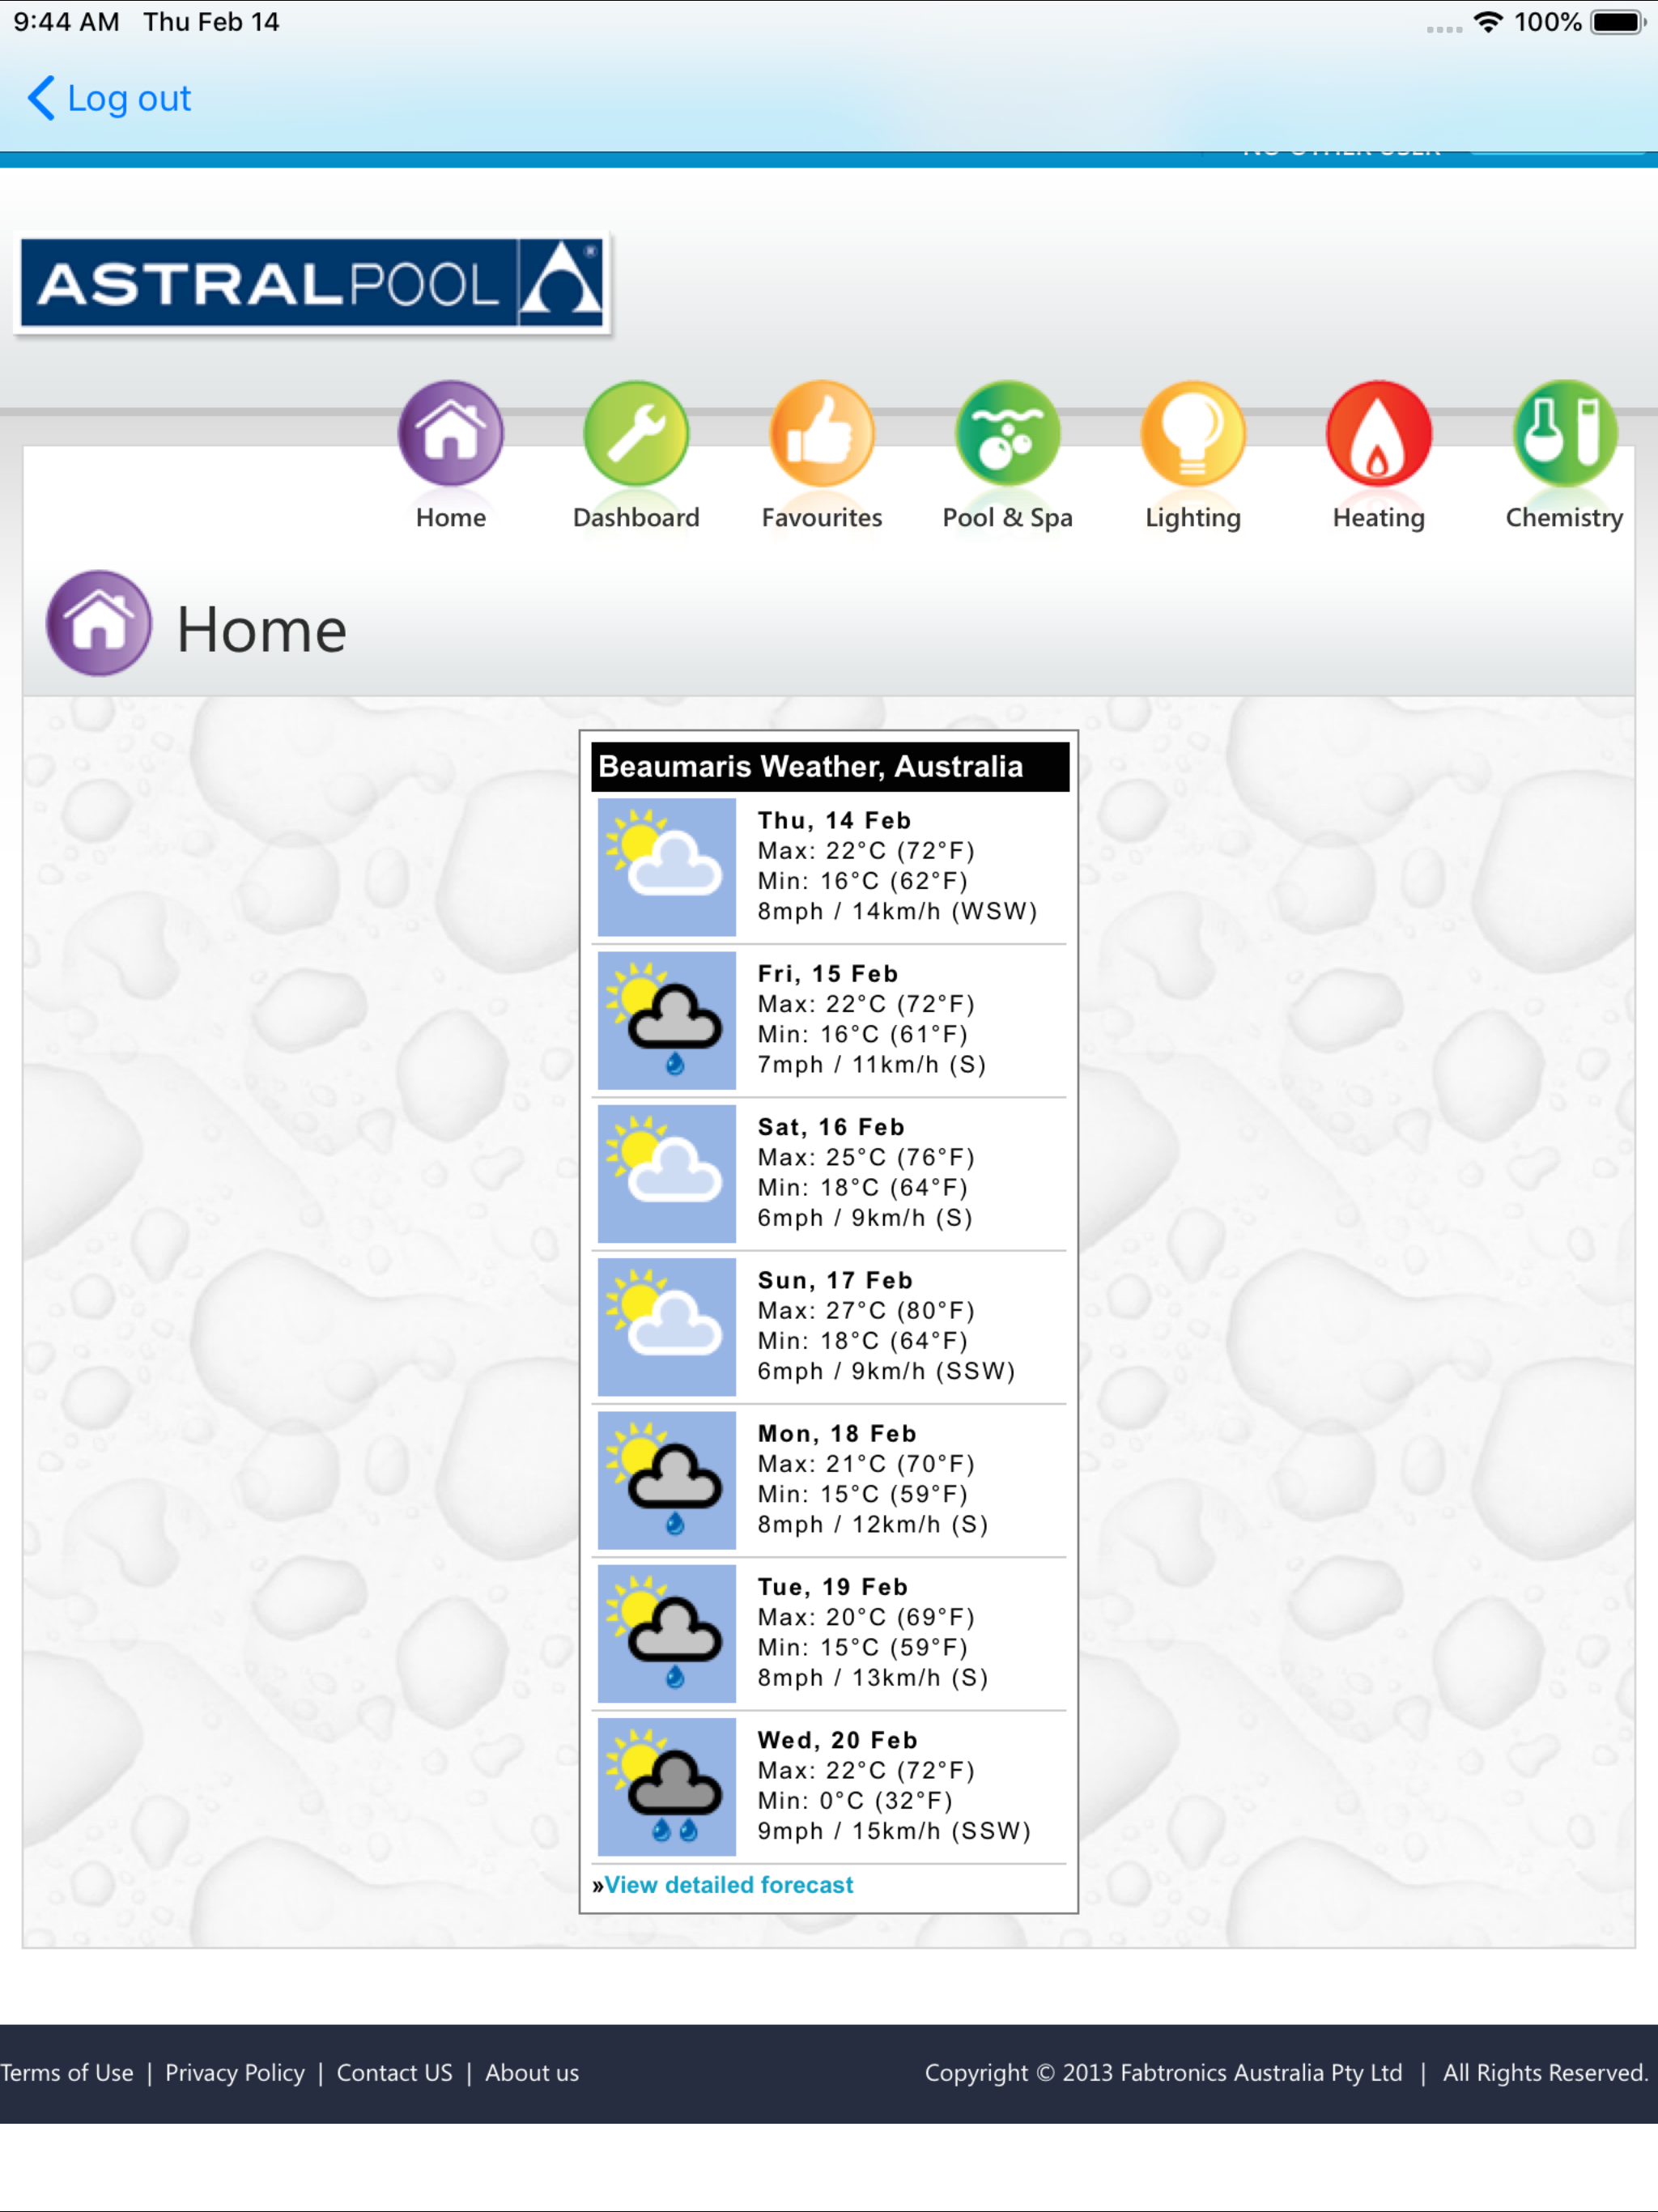The width and height of the screenshot is (1658, 2212).
Task: Click the AstralPool logo
Action: (x=312, y=285)
